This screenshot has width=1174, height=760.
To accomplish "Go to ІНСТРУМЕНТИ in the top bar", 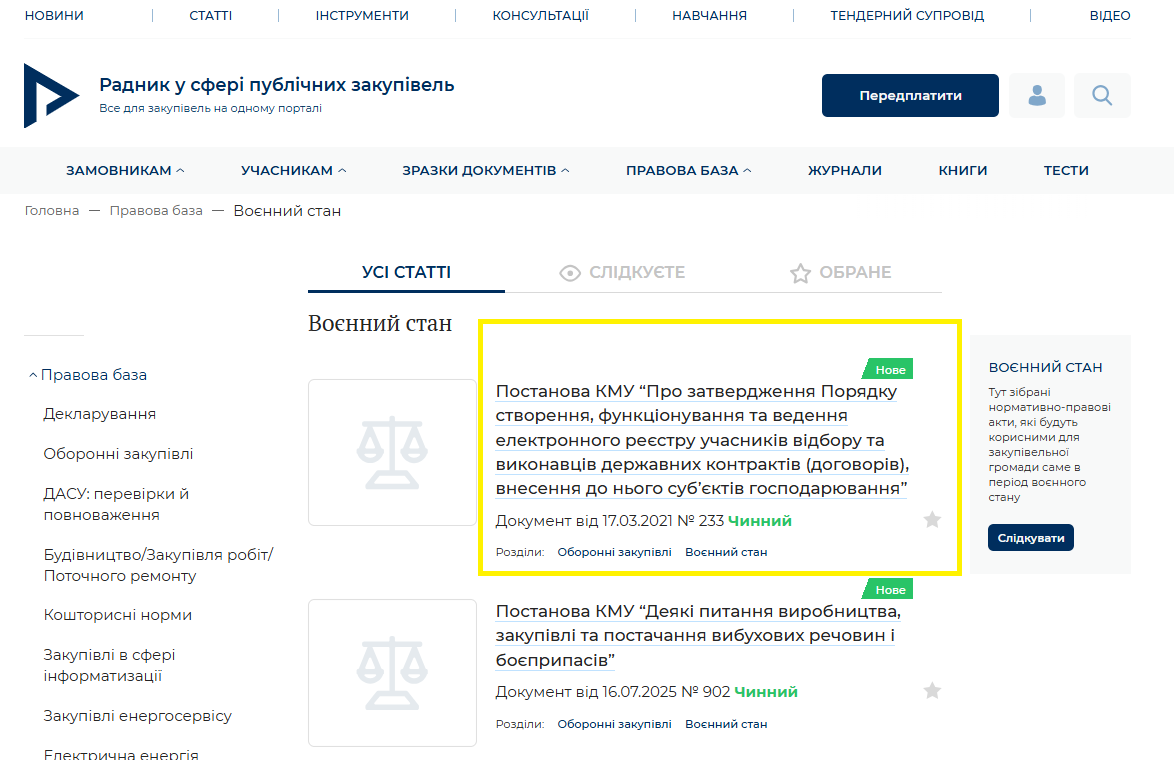I will point(362,15).
